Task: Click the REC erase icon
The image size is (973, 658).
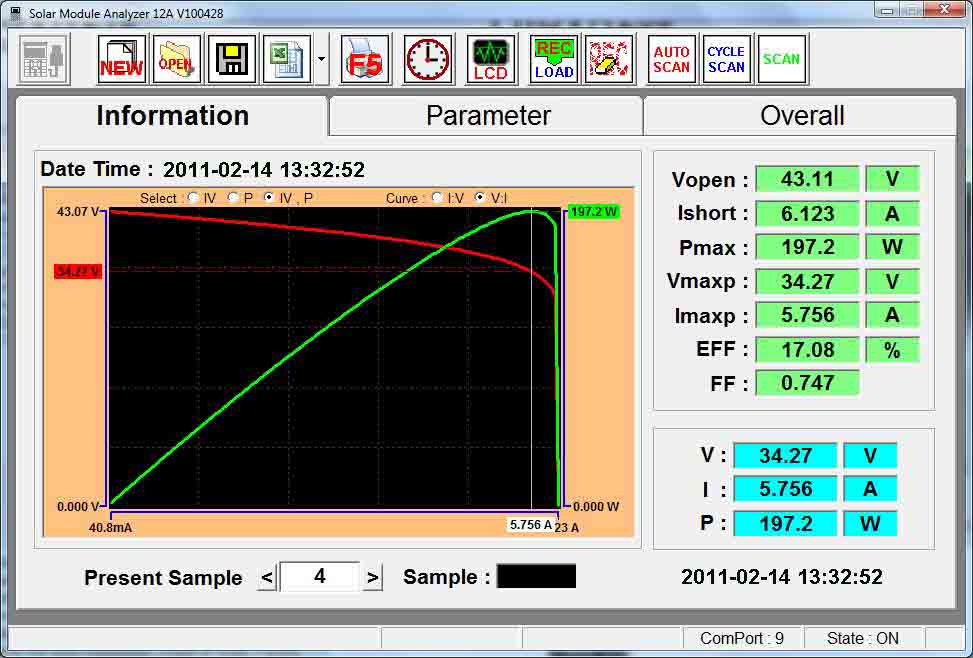Action: [608, 60]
